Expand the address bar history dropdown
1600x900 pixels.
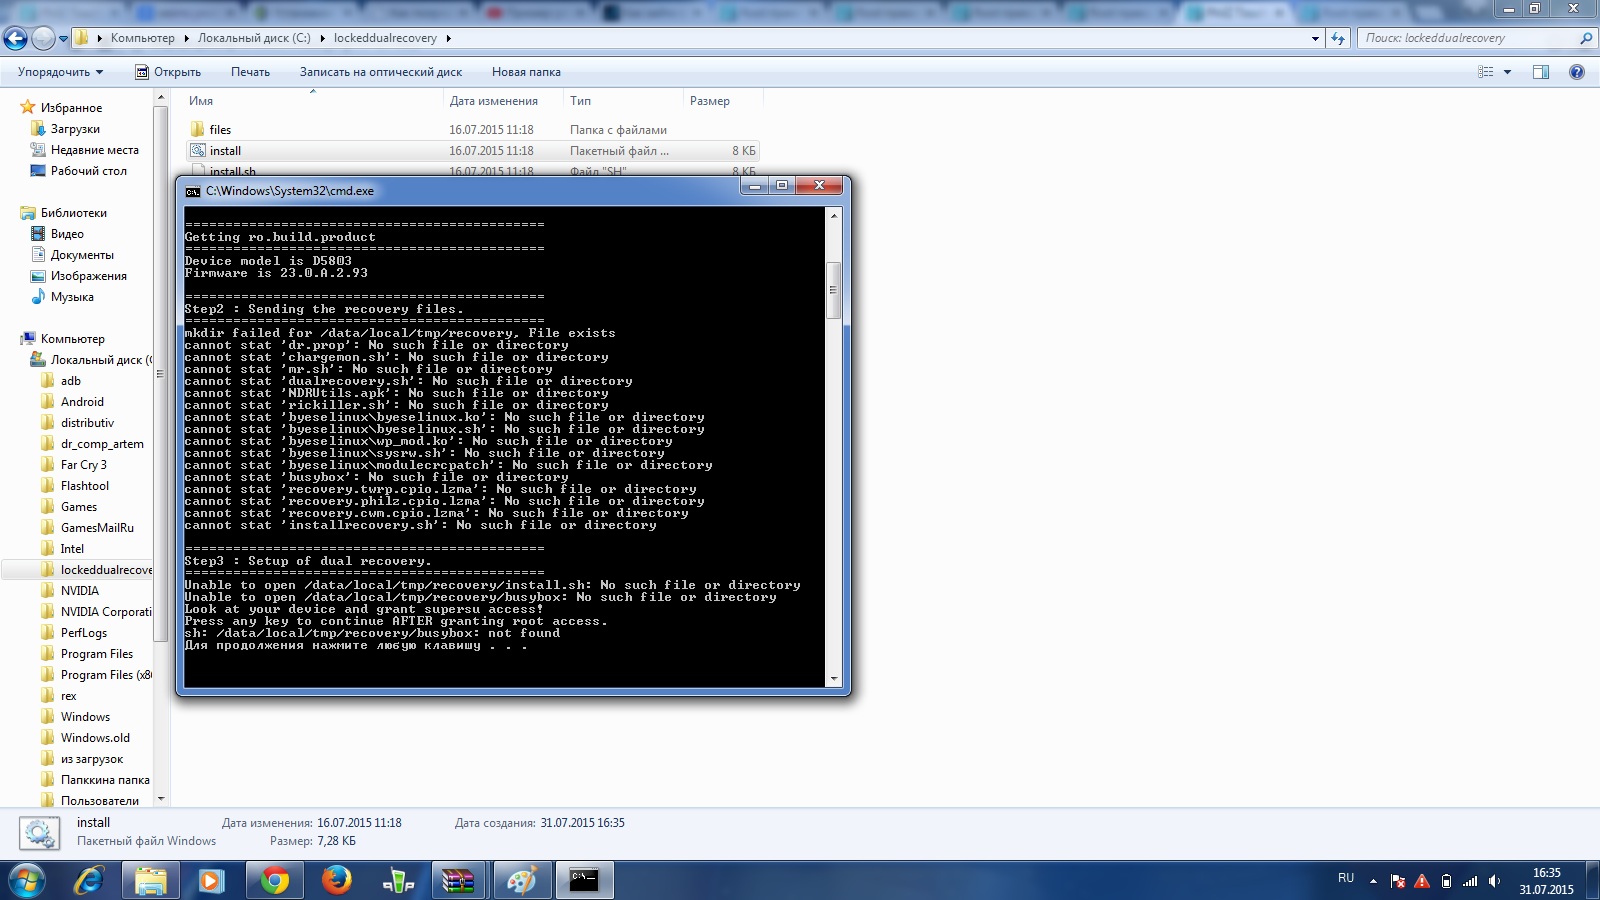click(1315, 39)
